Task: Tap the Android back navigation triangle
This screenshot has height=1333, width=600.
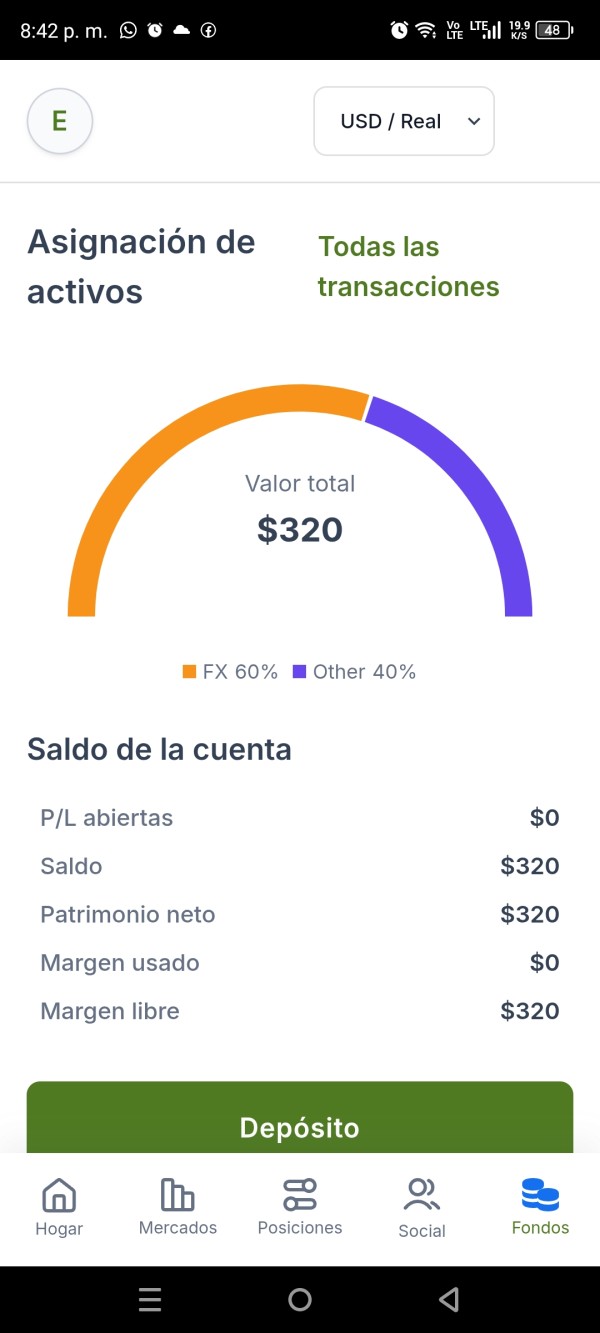Action: [449, 1299]
